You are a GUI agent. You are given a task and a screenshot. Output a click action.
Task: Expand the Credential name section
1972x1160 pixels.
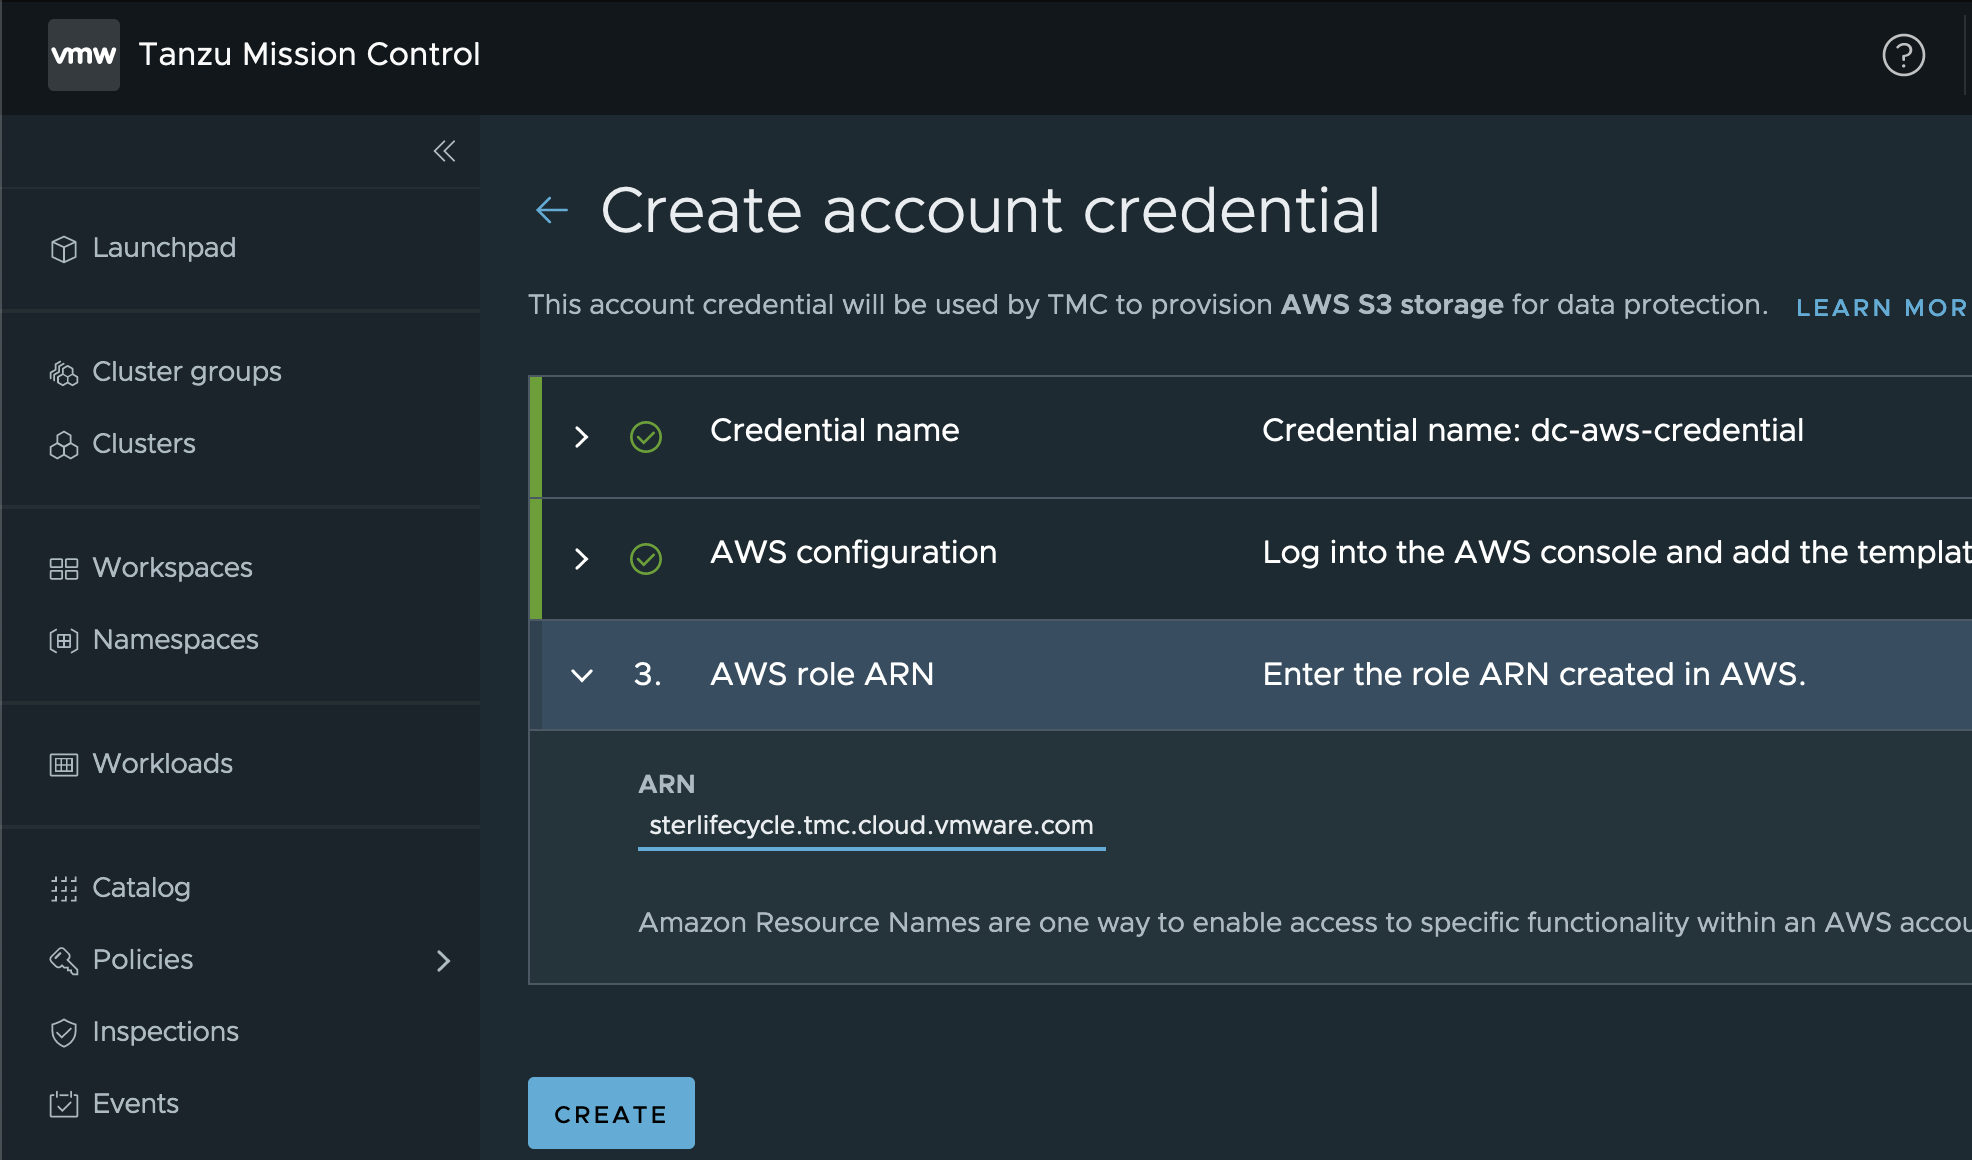tap(581, 431)
